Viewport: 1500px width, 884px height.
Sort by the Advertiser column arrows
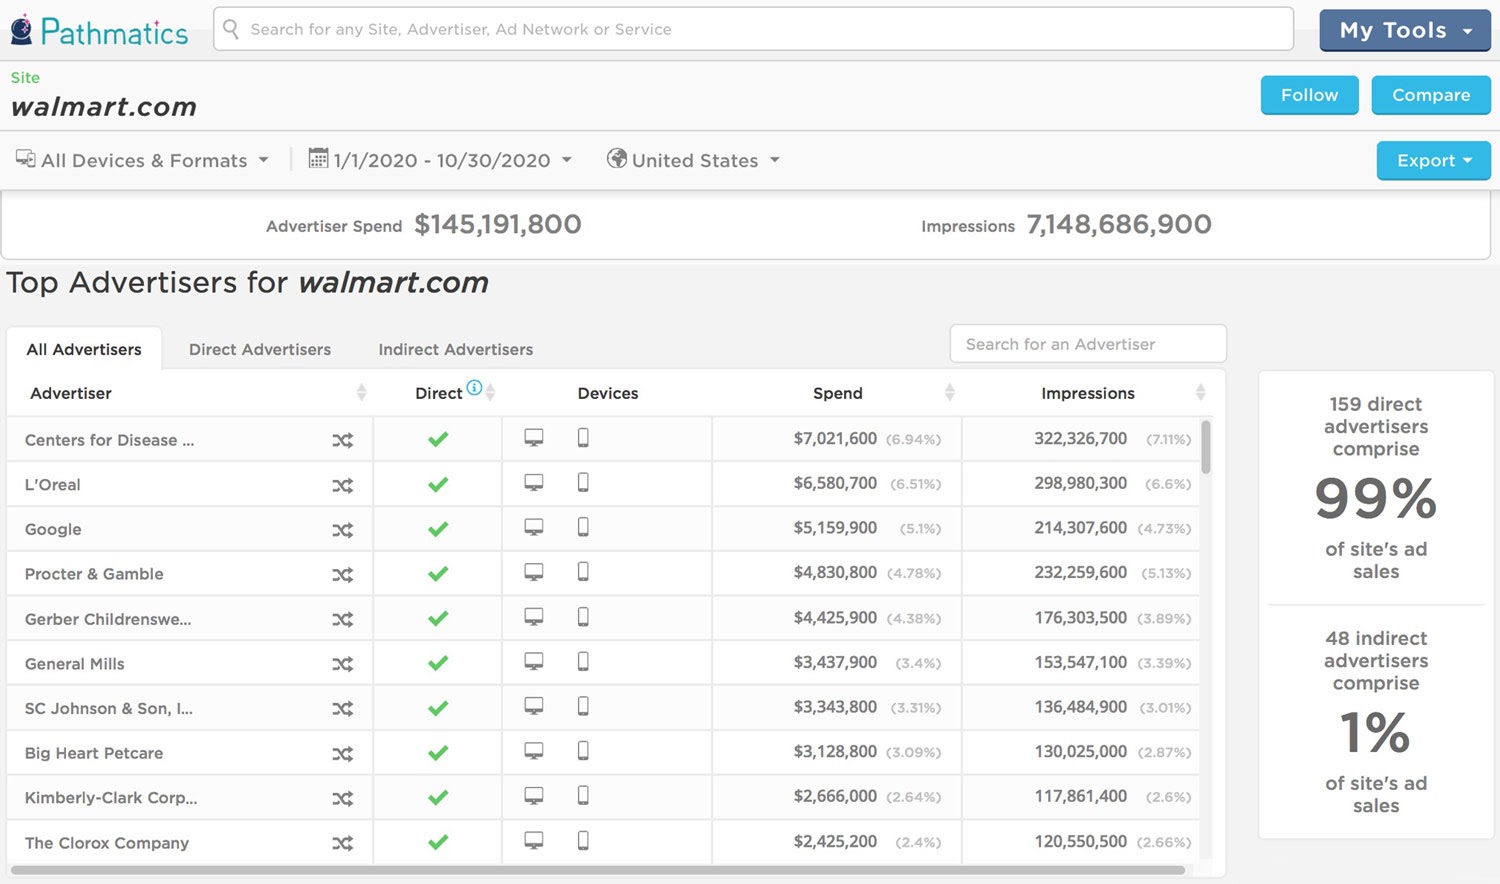[x=361, y=393]
